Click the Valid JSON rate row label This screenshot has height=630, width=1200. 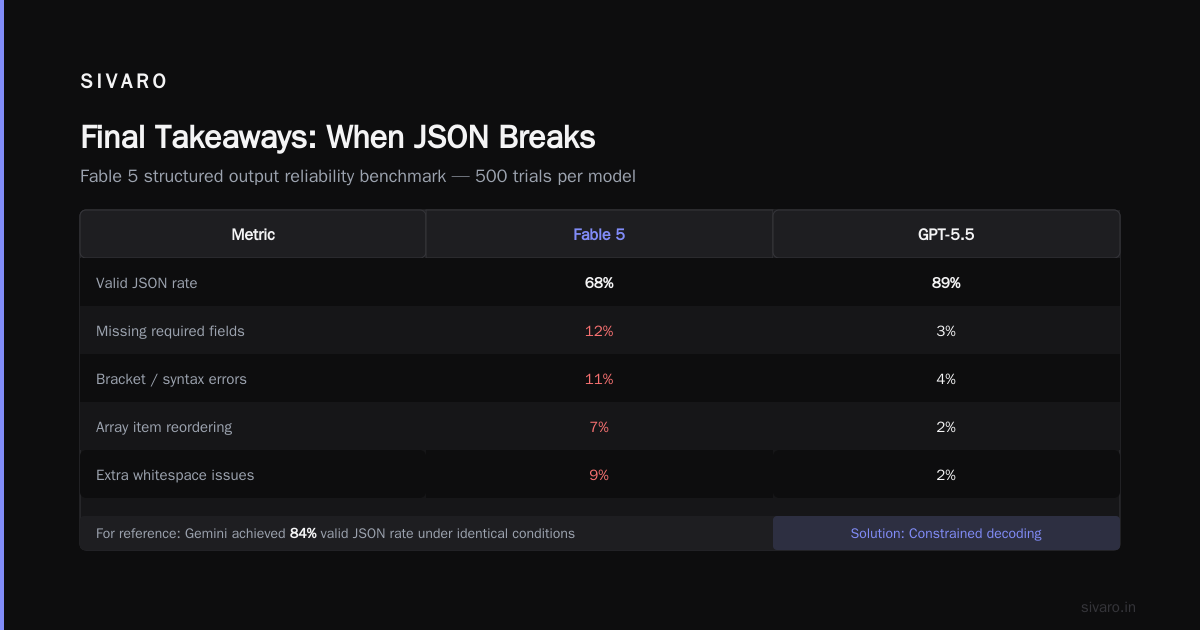(147, 283)
